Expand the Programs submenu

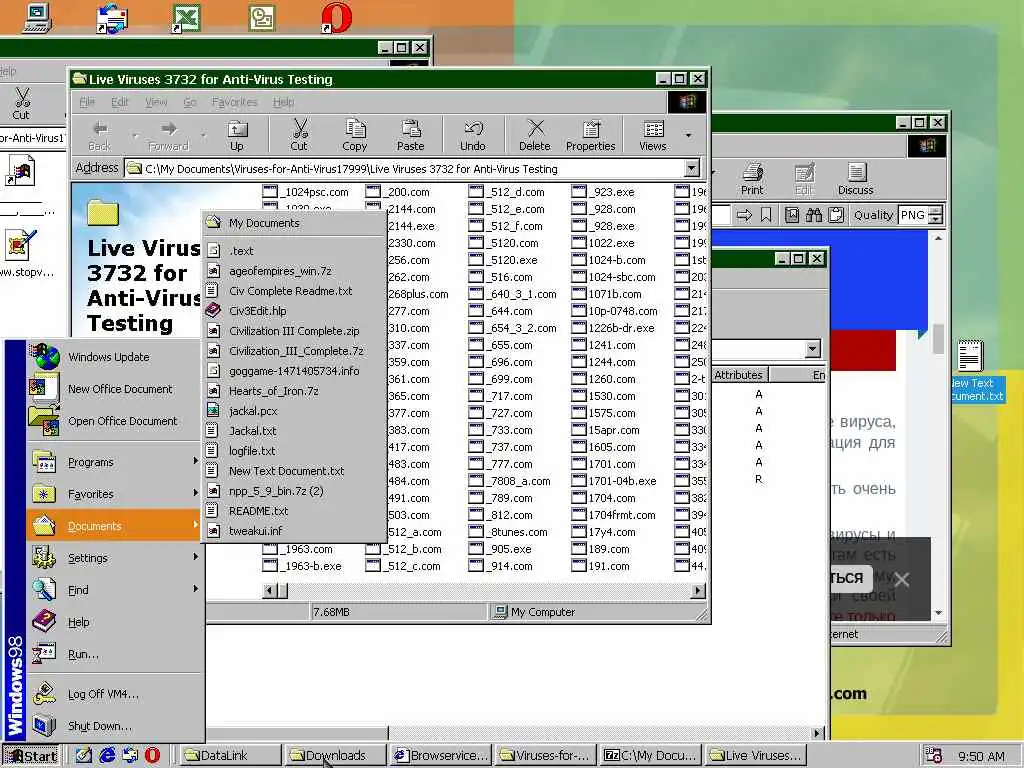(x=114, y=462)
